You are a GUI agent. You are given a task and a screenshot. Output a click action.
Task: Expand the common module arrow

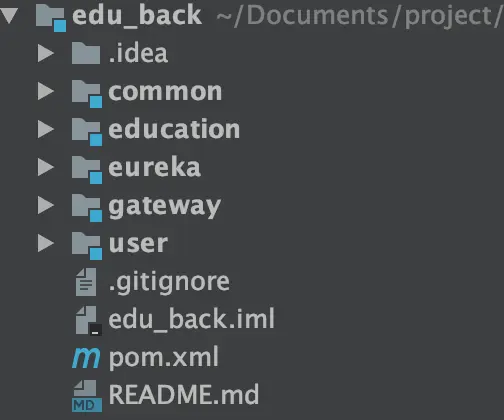(x=46, y=91)
